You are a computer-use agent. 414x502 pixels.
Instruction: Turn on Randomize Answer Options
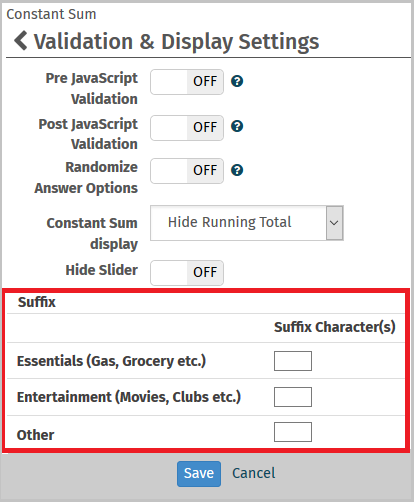[187, 171]
